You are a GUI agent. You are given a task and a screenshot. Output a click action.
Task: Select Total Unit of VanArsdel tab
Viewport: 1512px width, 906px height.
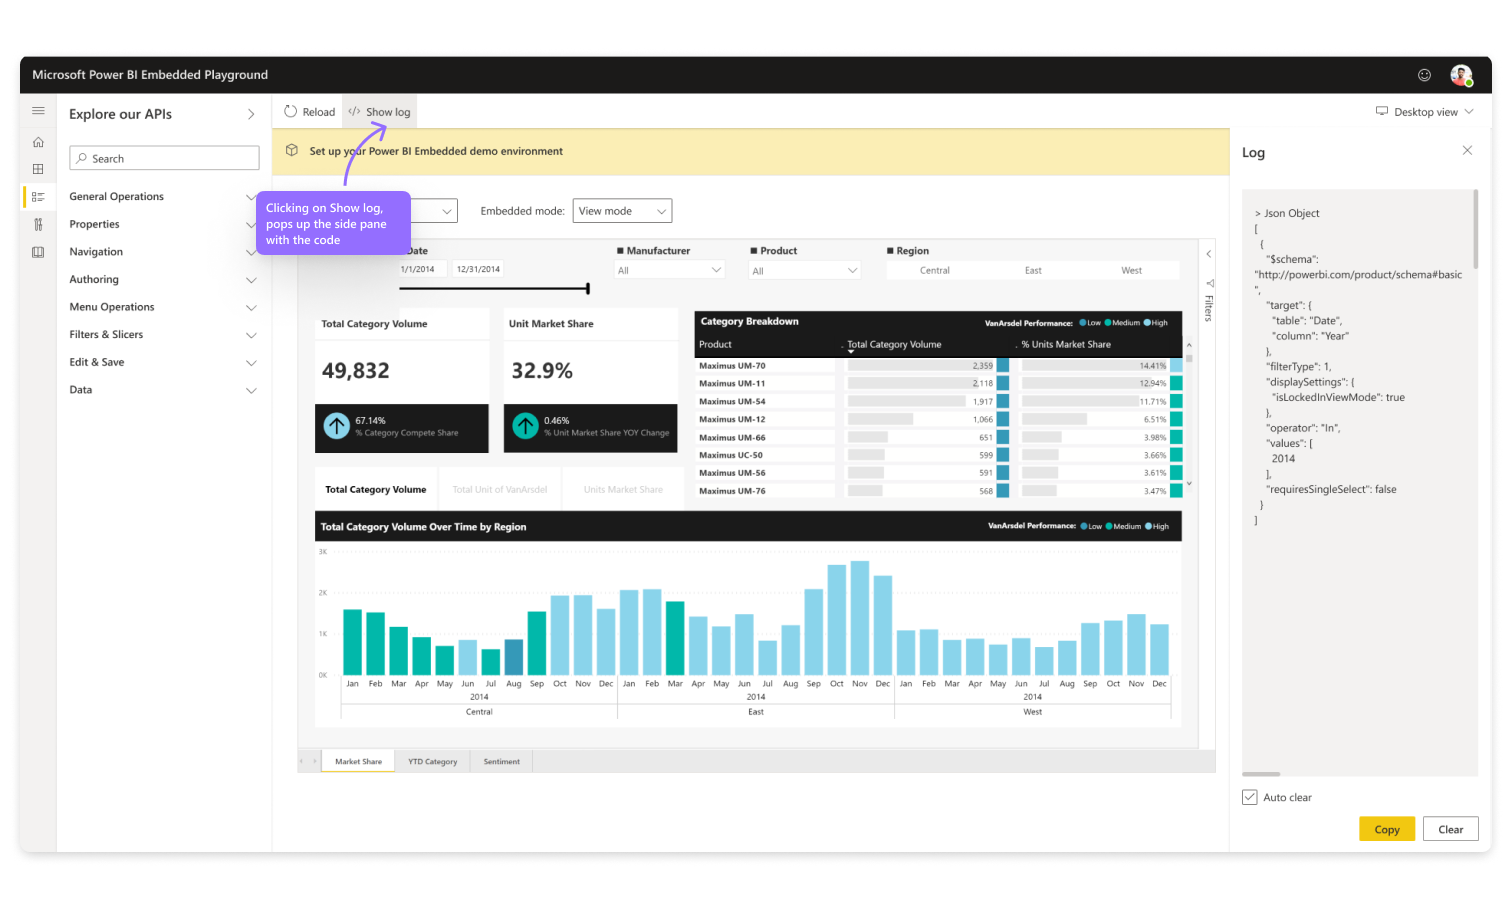click(x=499, y=489)
